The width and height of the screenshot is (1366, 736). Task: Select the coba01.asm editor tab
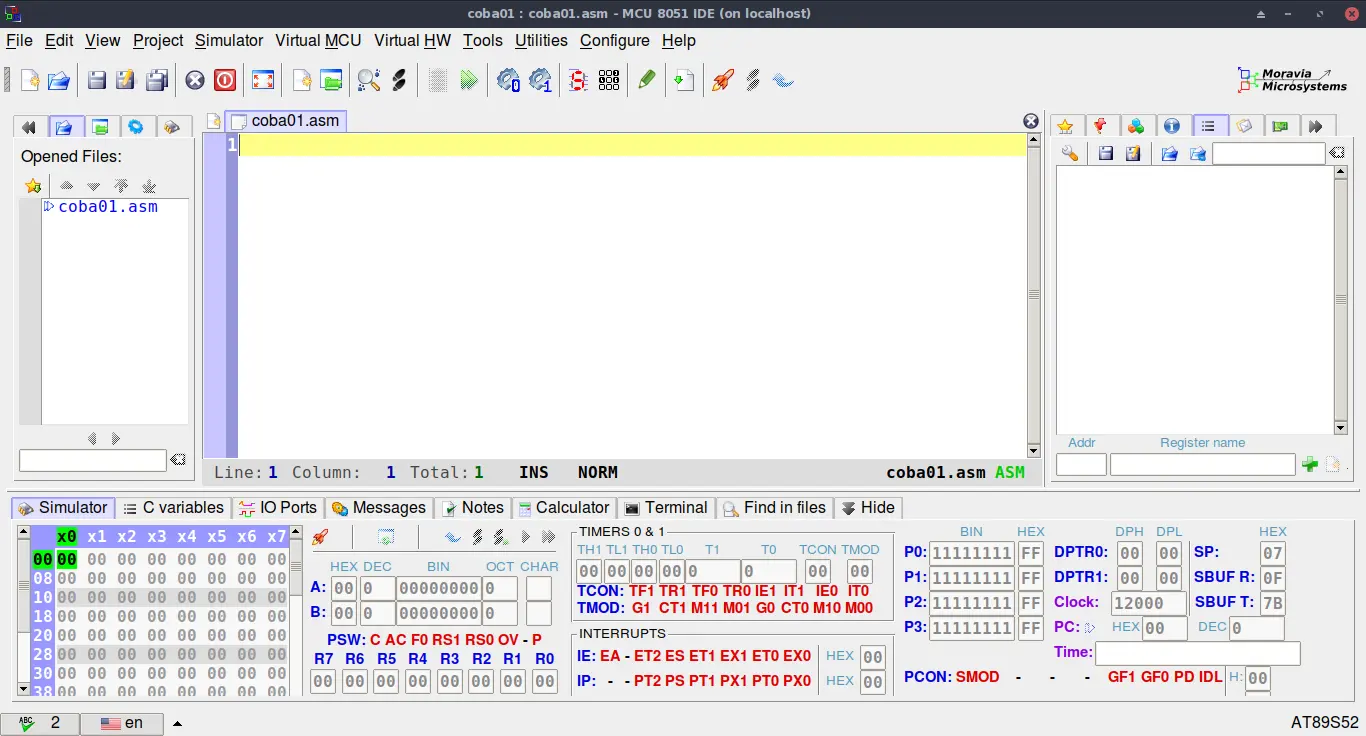tap(286, 121)
